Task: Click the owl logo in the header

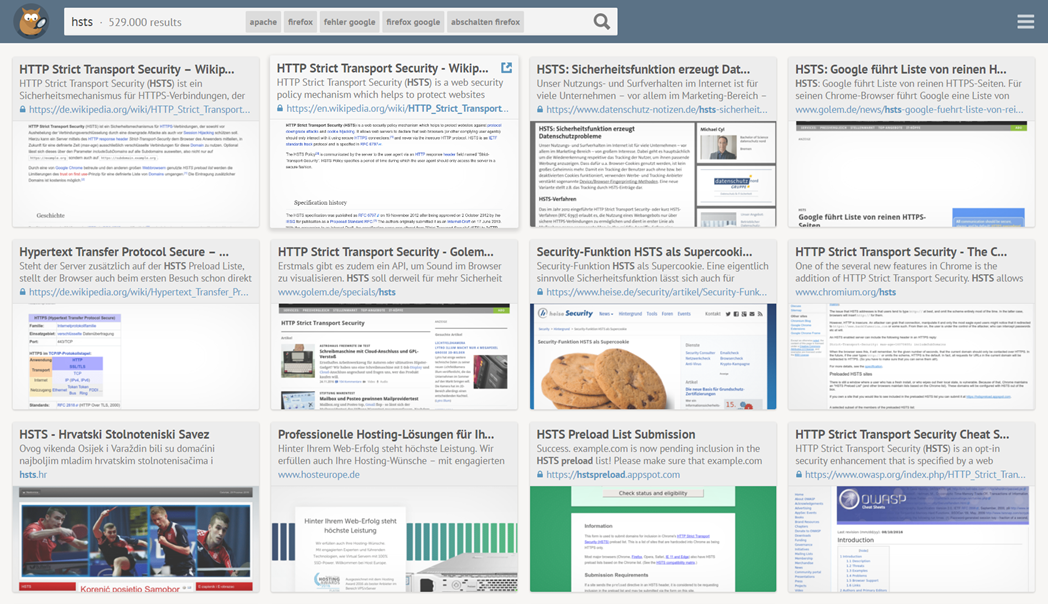Action: pyautogui.click(x=31, y=21)
